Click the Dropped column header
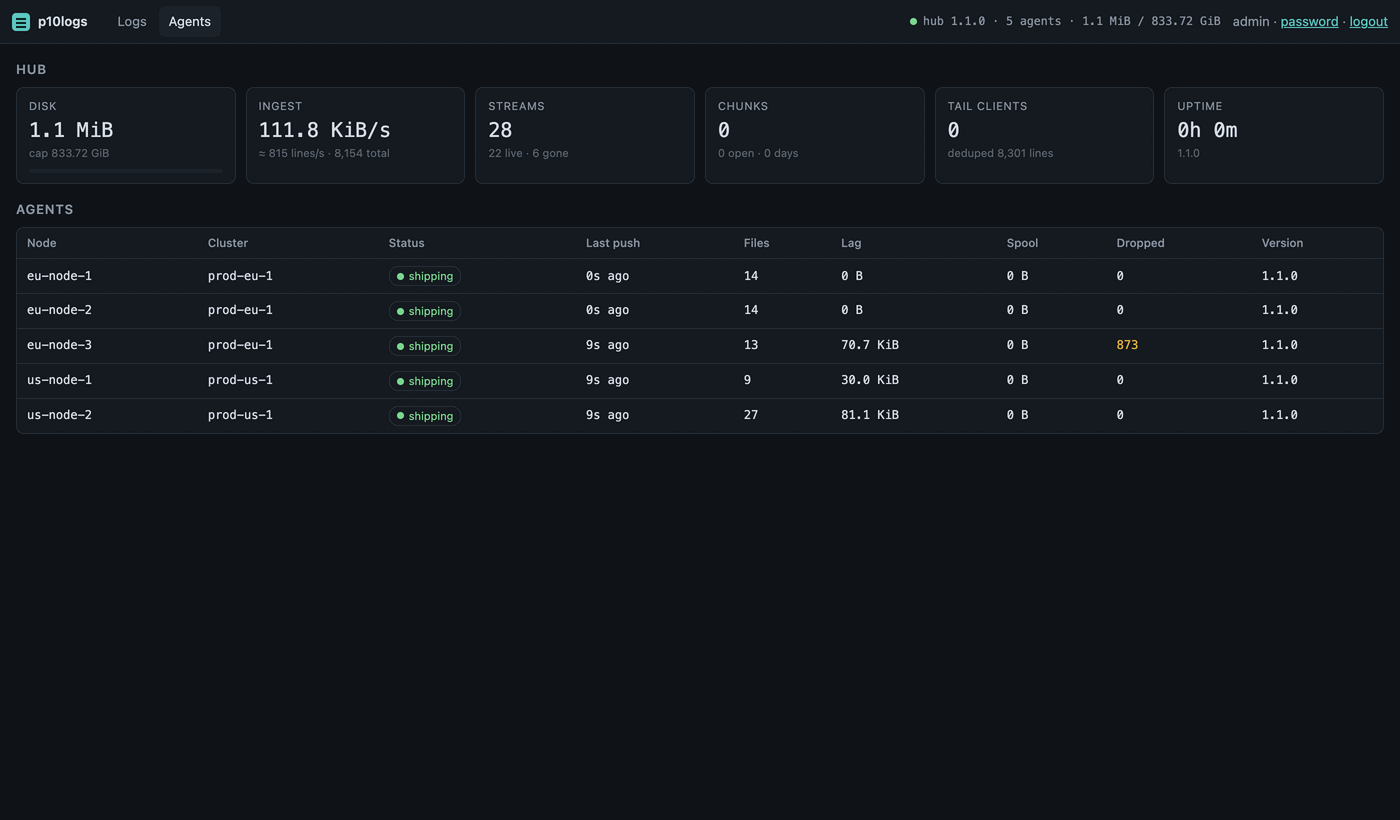Viewport: 1400px width, 820px height. (x=1140, y=243)
